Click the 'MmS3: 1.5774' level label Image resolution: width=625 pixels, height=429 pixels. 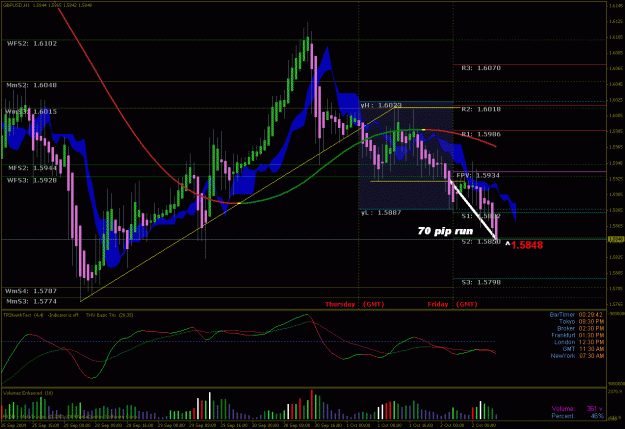click(x=31, y=301)
